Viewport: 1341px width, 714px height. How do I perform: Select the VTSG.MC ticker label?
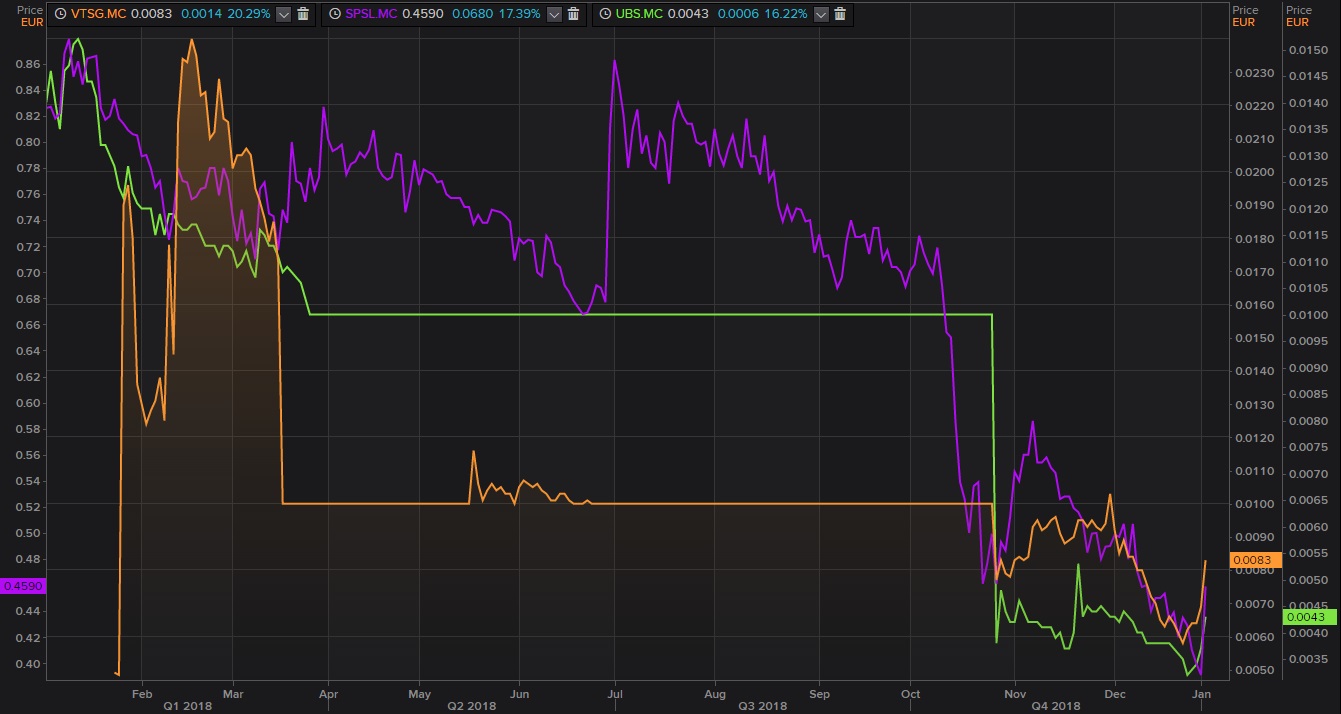[x=100, y=14]
